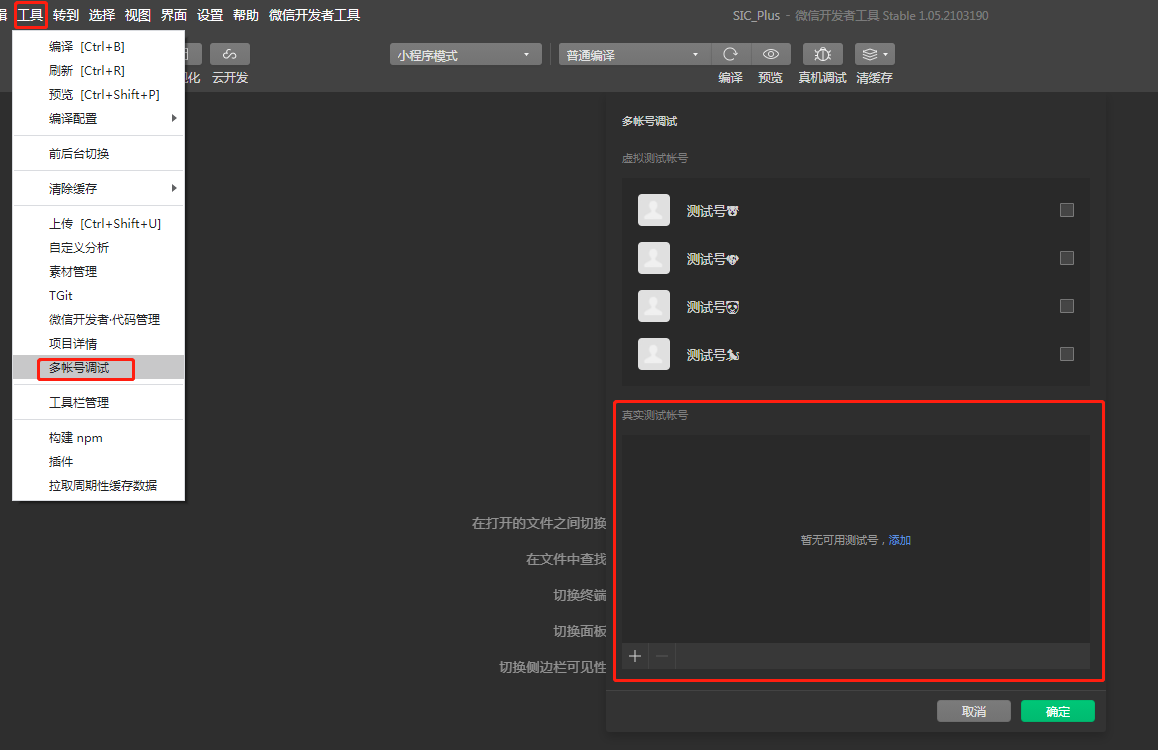The width and height of the screenshot is (1158, 750).
Task: Check the first 测试号 account checkbox
Action: [1066, 210]
